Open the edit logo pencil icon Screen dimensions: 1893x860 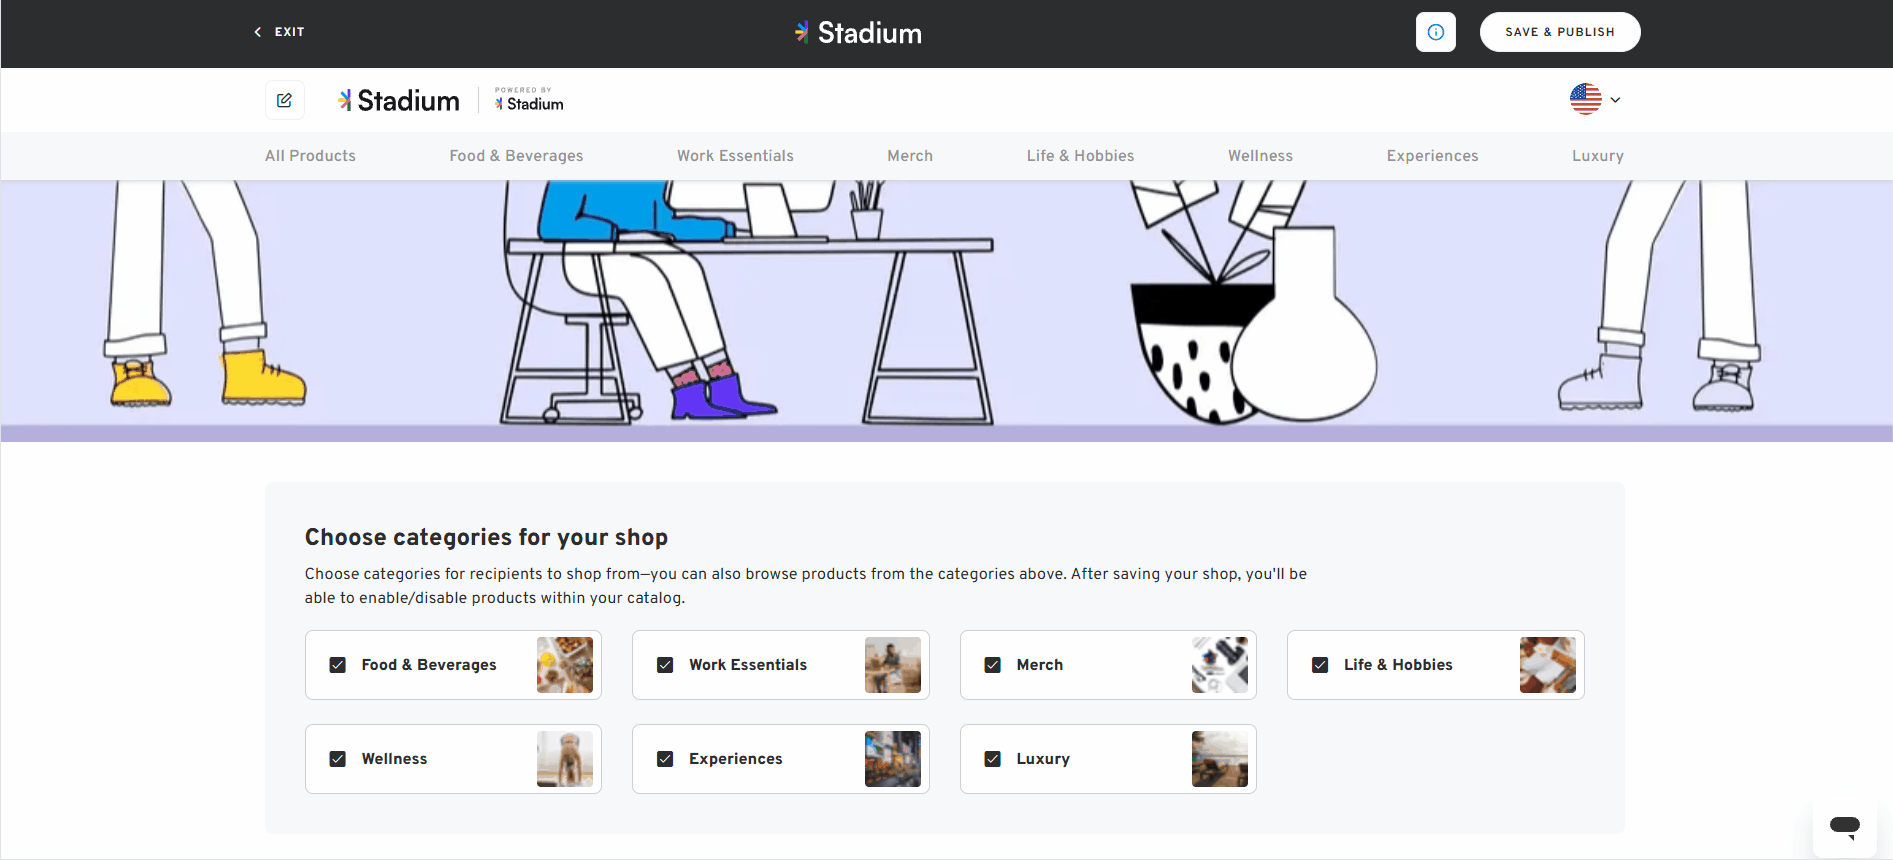(284, 100)
